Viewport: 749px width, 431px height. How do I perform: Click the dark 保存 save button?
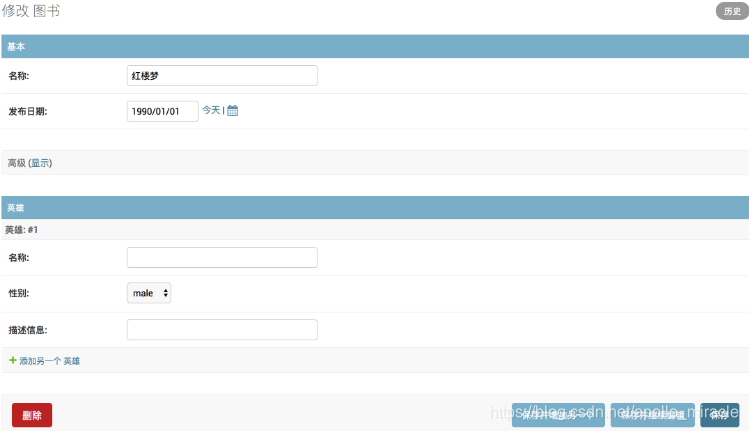pos(719,415)
